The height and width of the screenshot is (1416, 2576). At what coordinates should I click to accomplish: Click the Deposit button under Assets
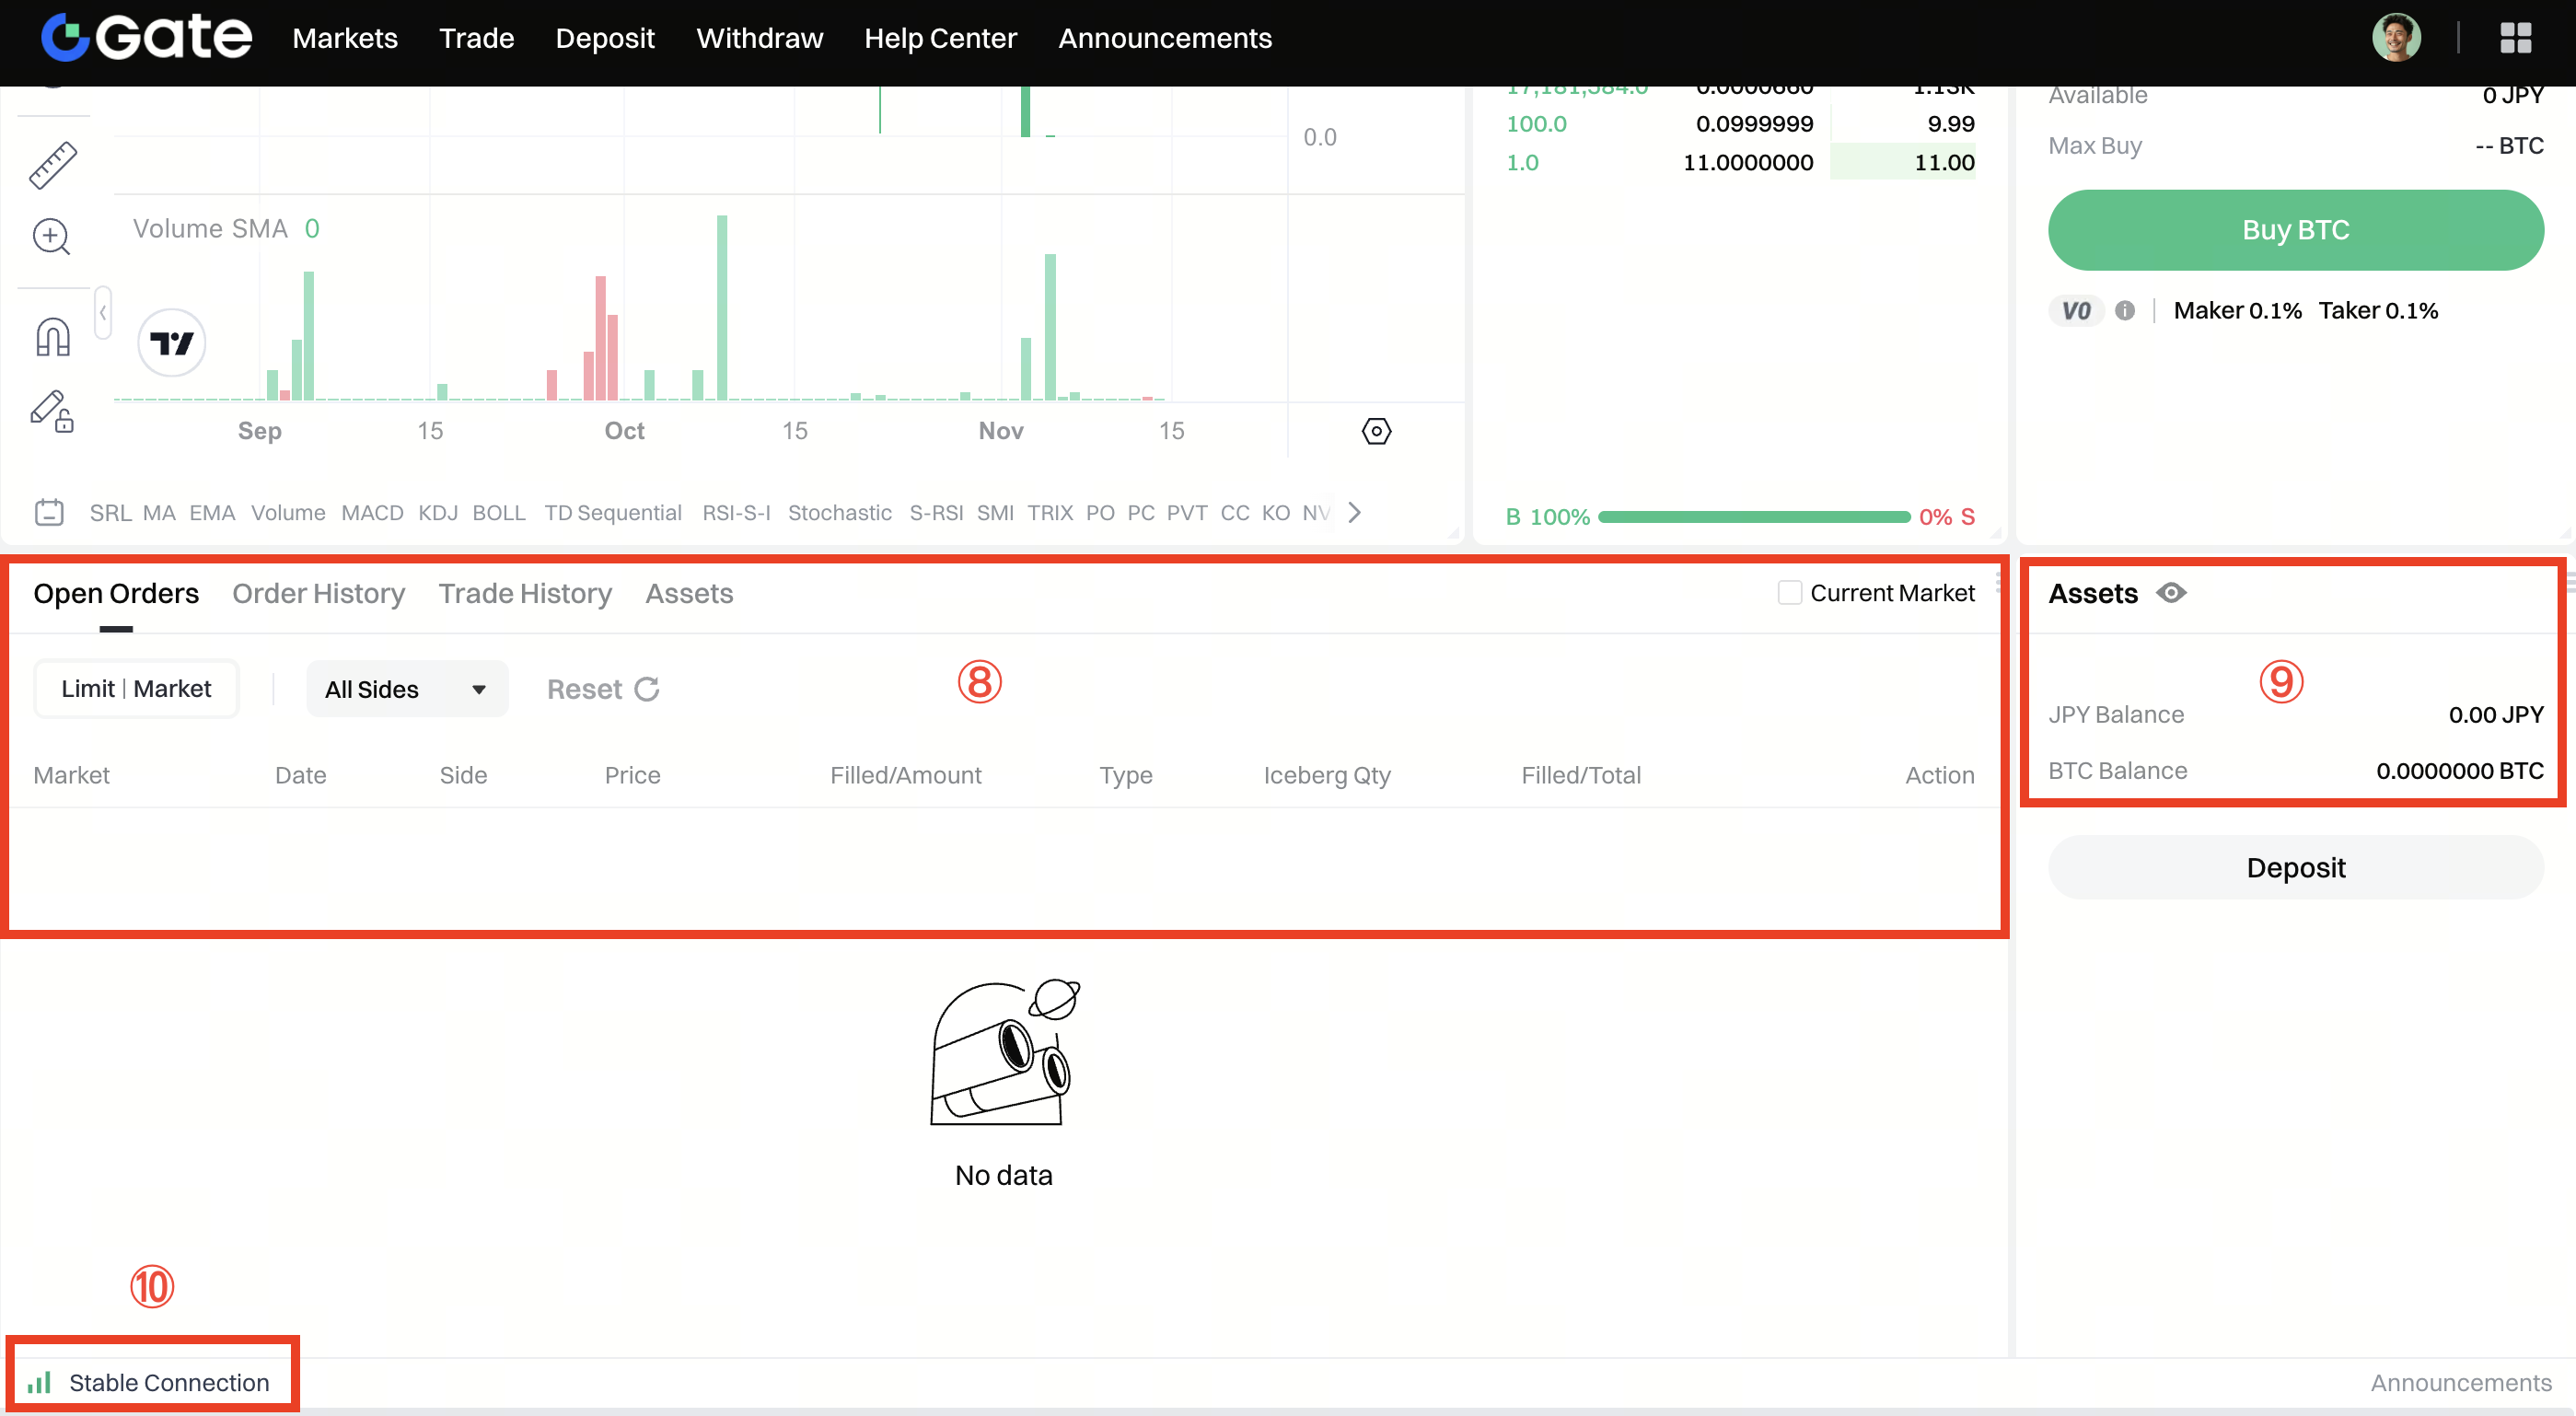(x=2295, y=867)
